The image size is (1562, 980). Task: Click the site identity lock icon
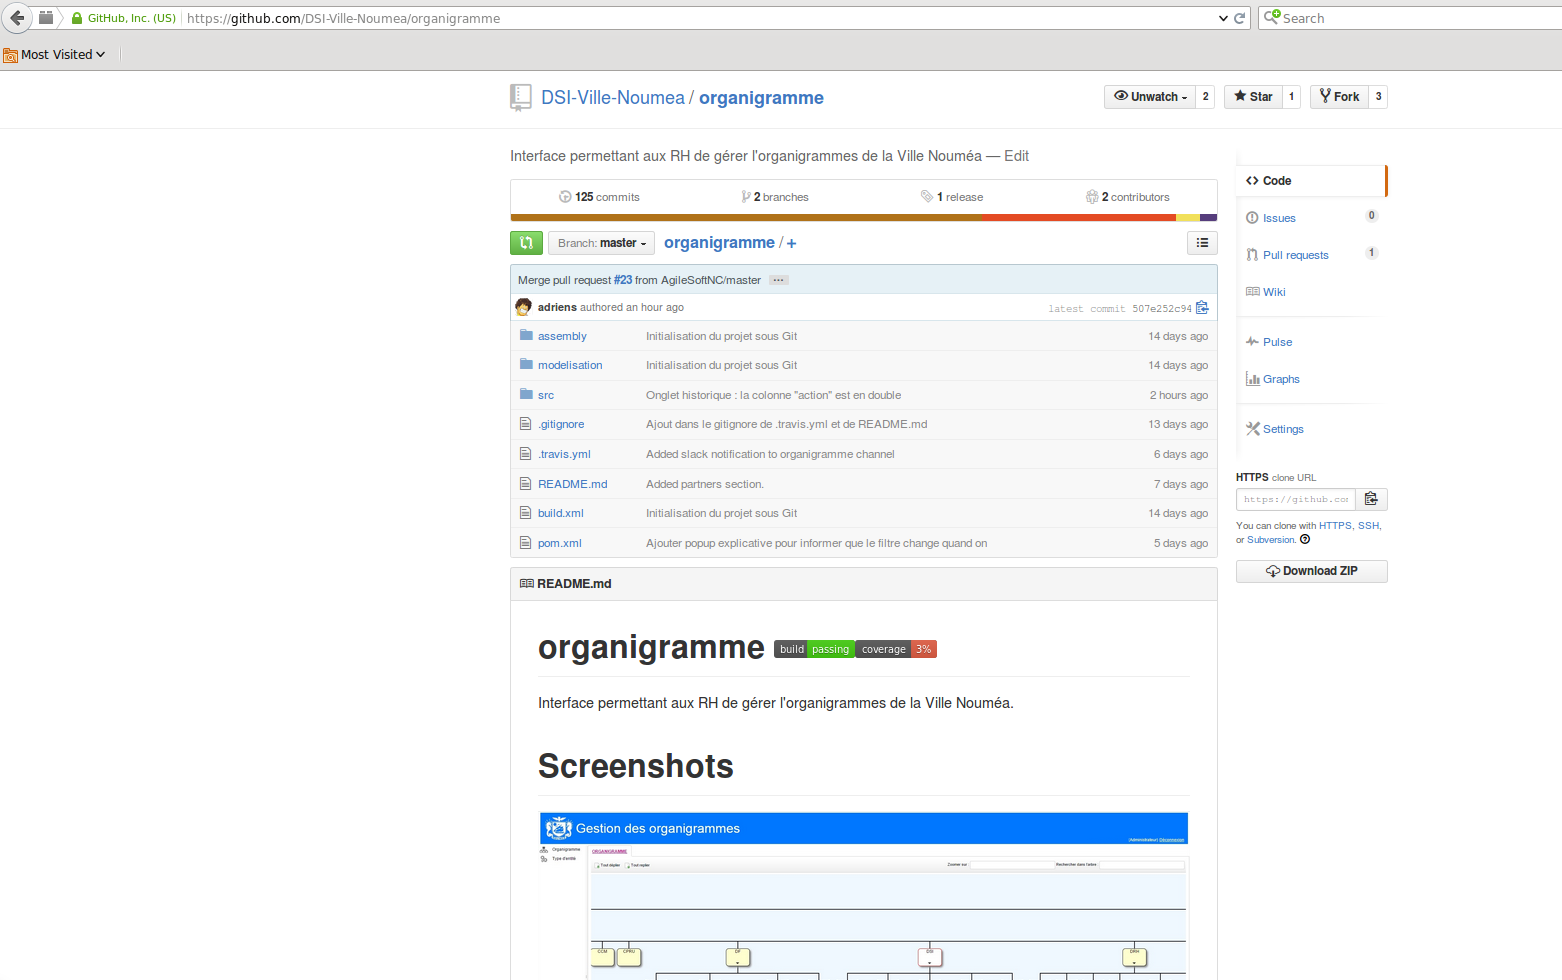point(77,18)
